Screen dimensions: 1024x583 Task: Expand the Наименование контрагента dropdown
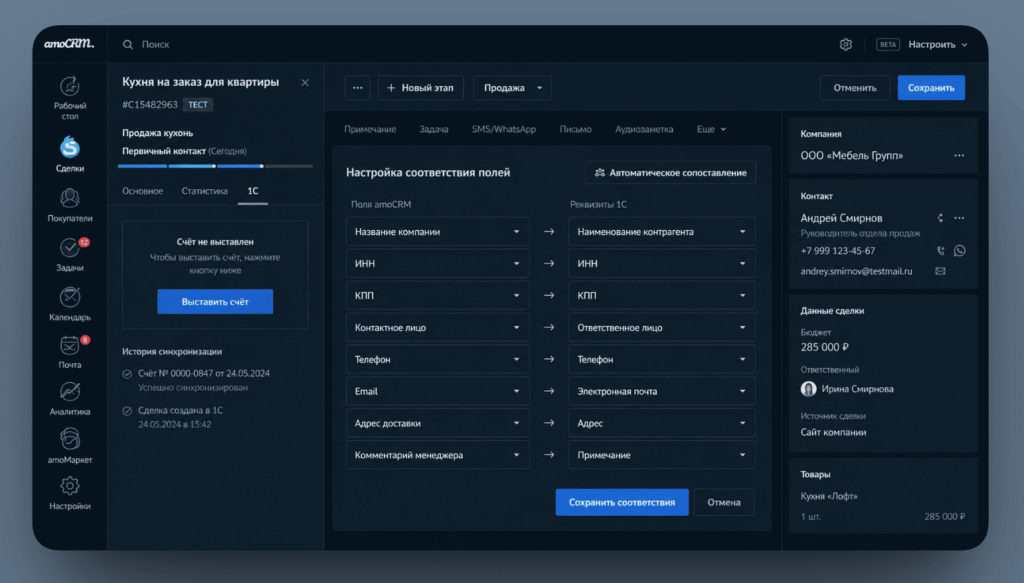click(662, 232)
